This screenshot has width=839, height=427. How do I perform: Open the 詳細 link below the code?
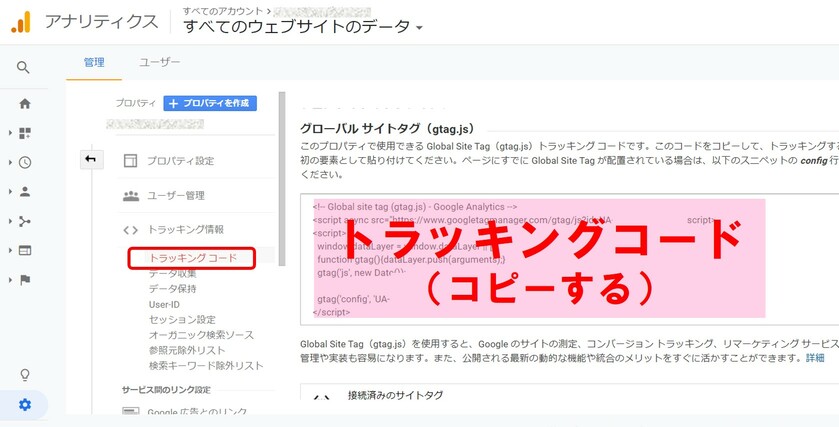click(815, 358)
